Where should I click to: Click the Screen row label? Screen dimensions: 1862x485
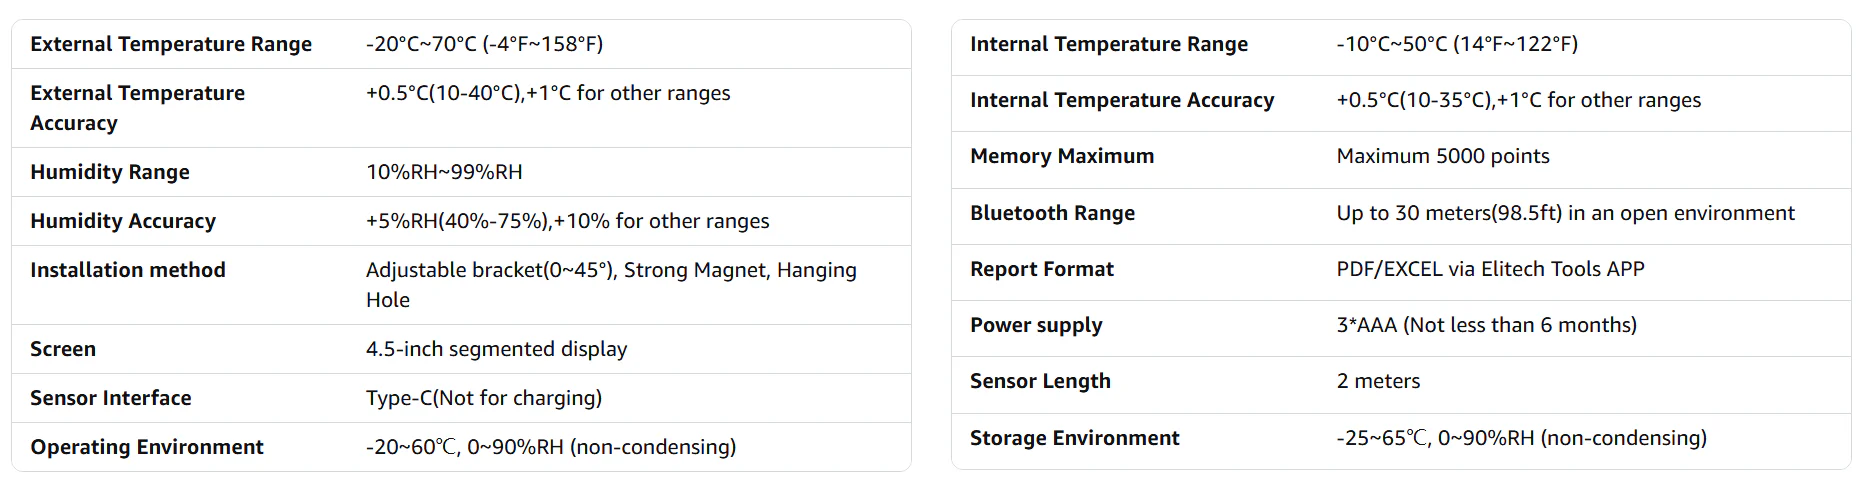click(63, 349)
